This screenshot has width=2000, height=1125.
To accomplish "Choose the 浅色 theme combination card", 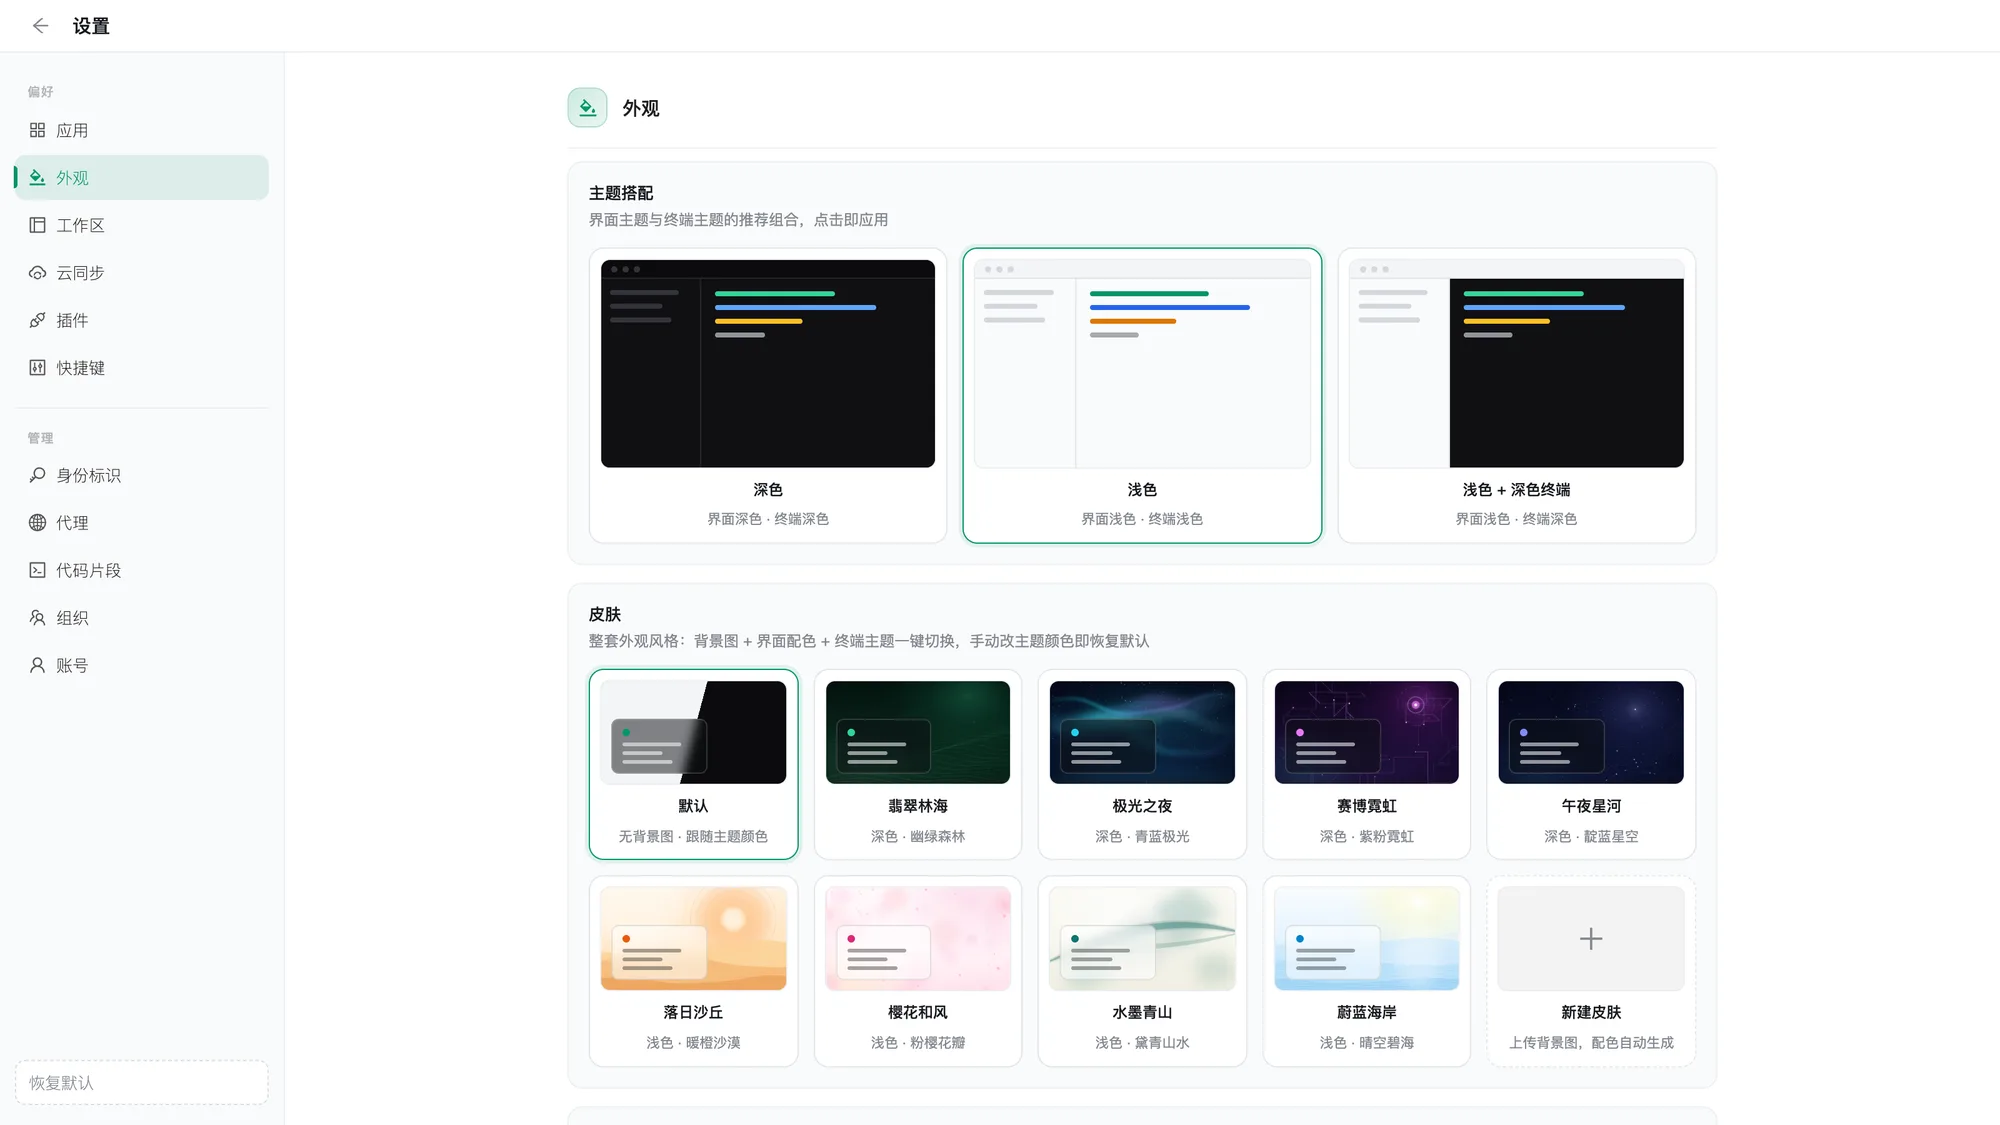I will [x=1142, y=396].
